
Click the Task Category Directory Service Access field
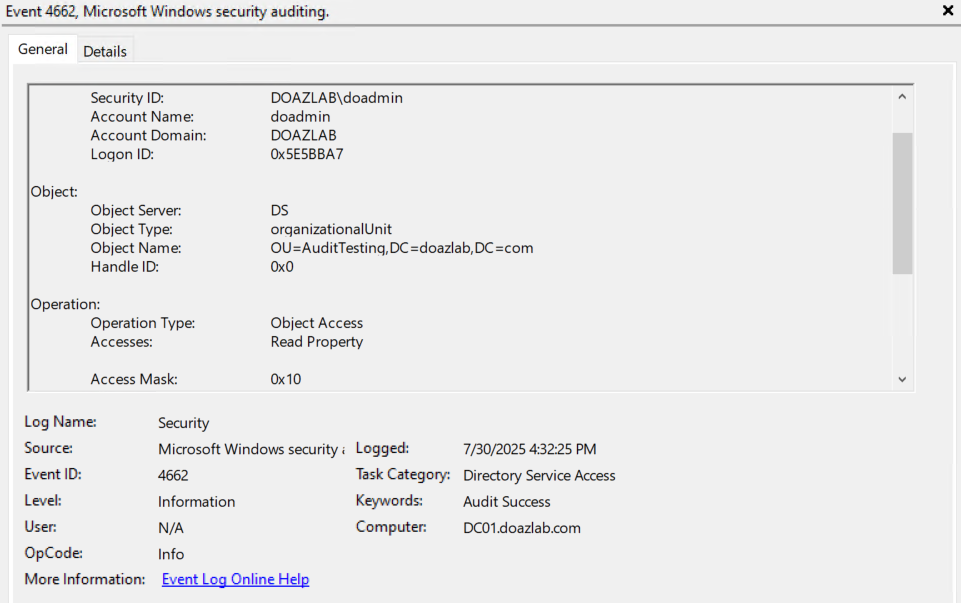click(x=539, y=475)
